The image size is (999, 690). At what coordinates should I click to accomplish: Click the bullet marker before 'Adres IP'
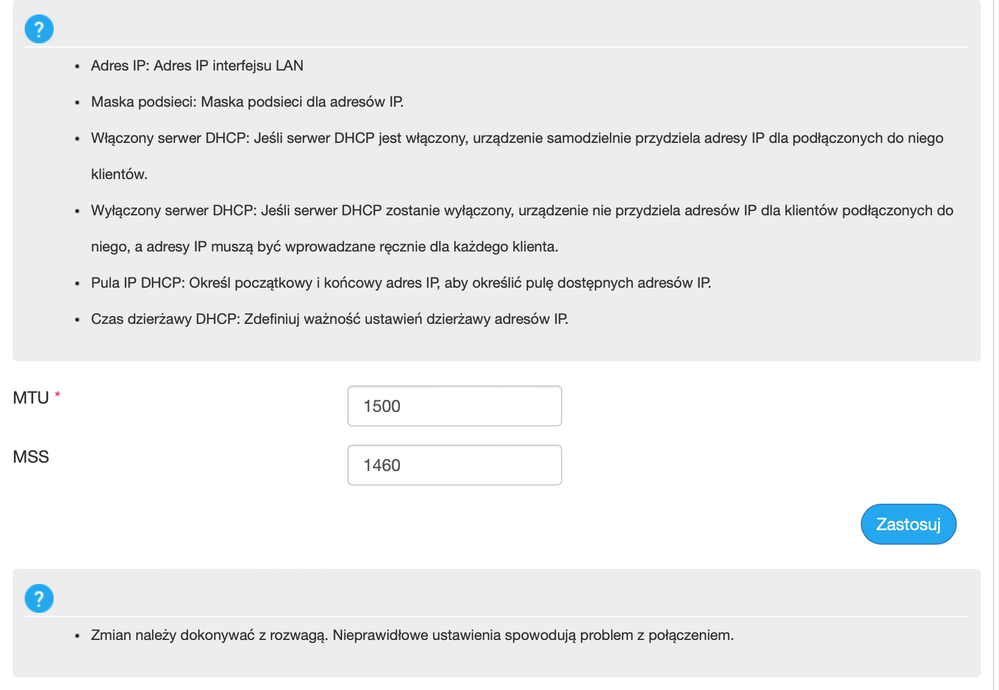click(77, 66)
